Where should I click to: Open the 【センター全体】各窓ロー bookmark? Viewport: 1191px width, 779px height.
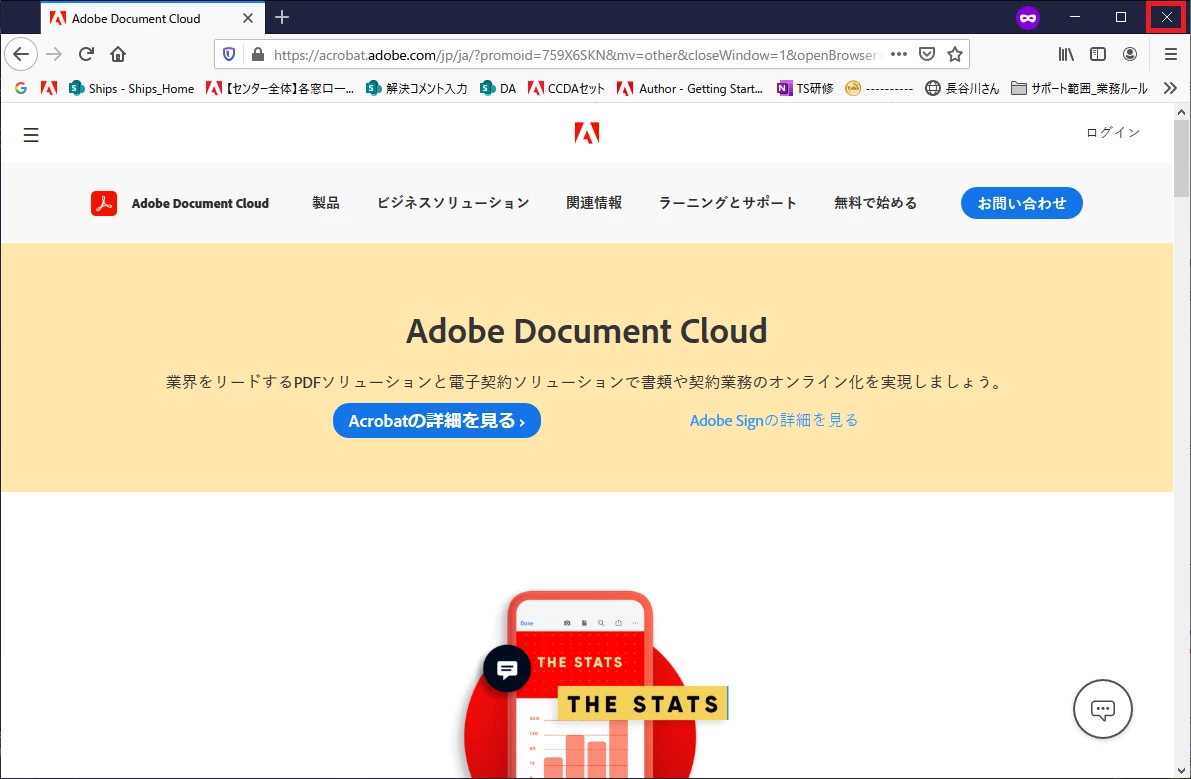pos(280,88)
